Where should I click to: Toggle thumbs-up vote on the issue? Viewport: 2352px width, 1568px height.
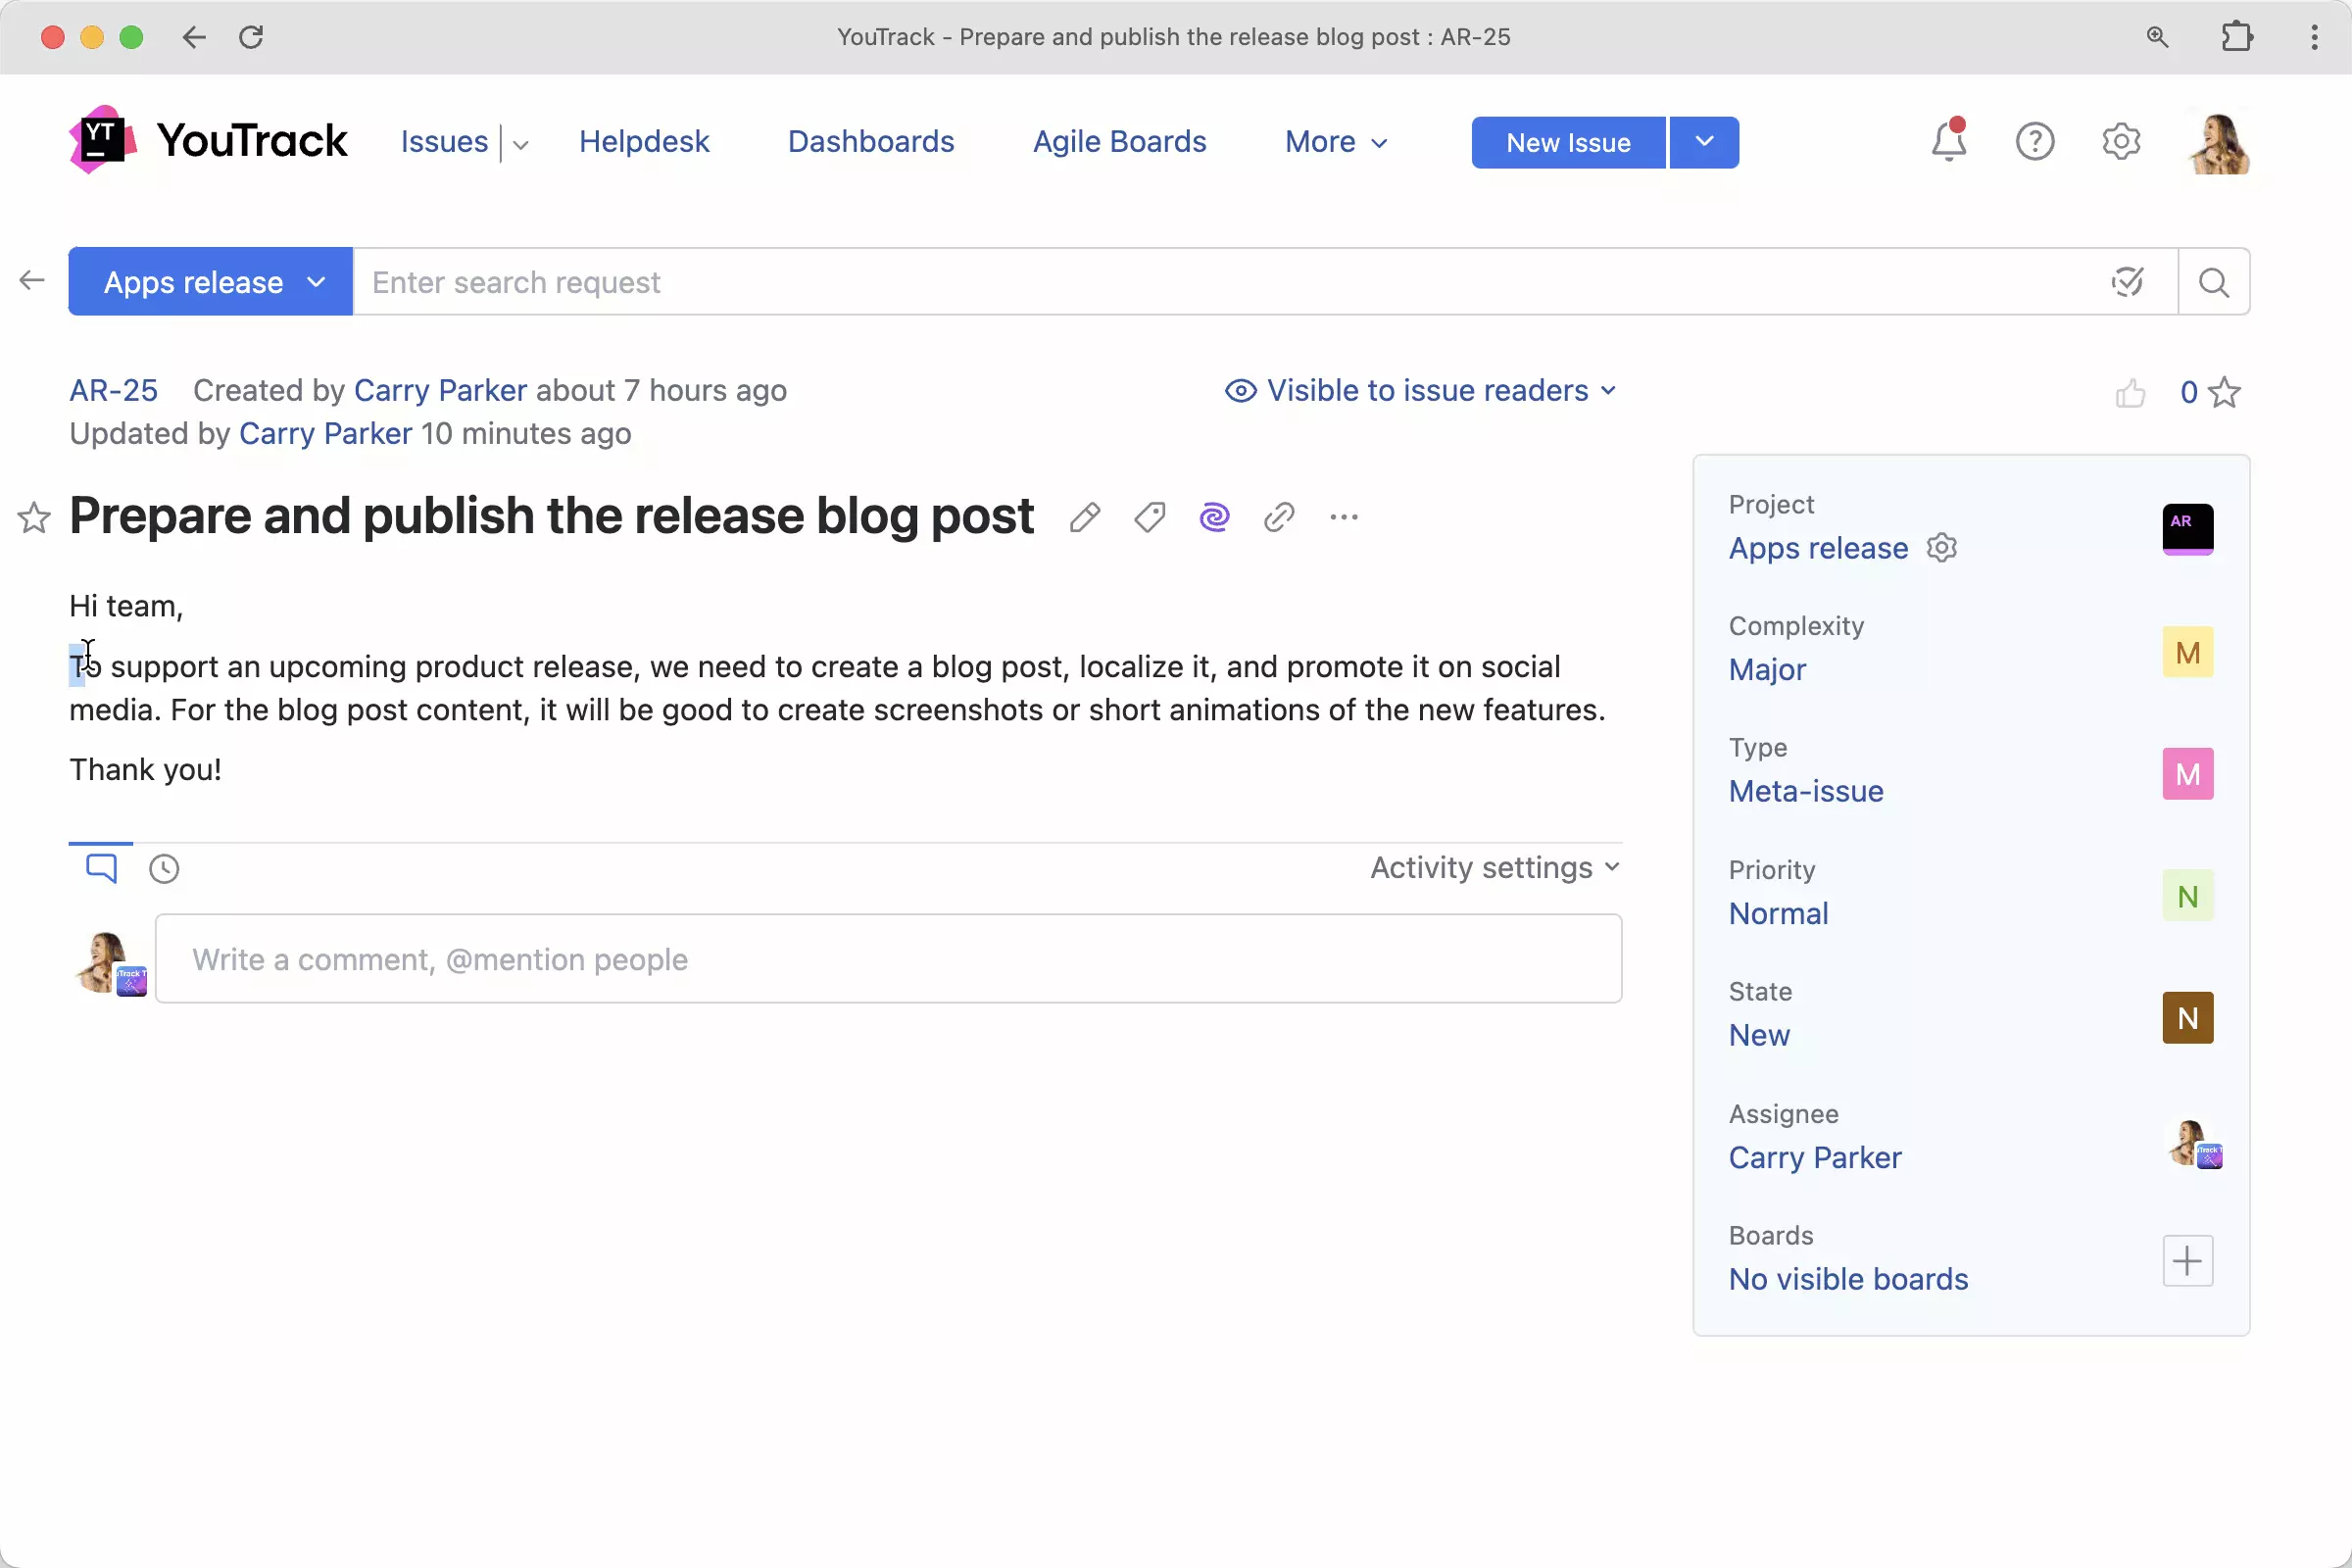(x=2131, y=393)
